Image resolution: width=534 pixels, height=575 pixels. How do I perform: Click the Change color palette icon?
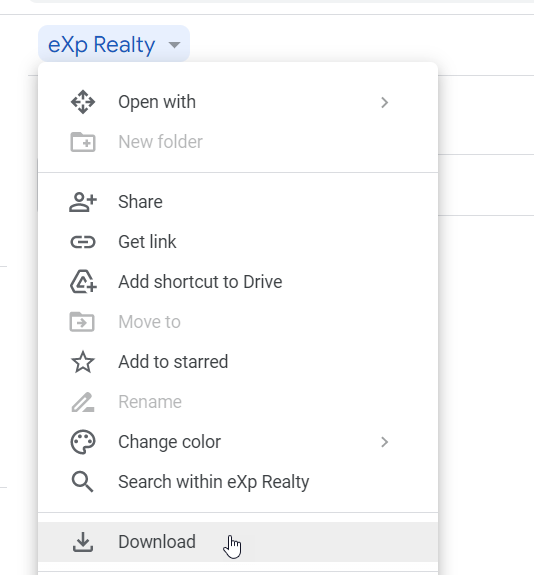click(83, 442)
